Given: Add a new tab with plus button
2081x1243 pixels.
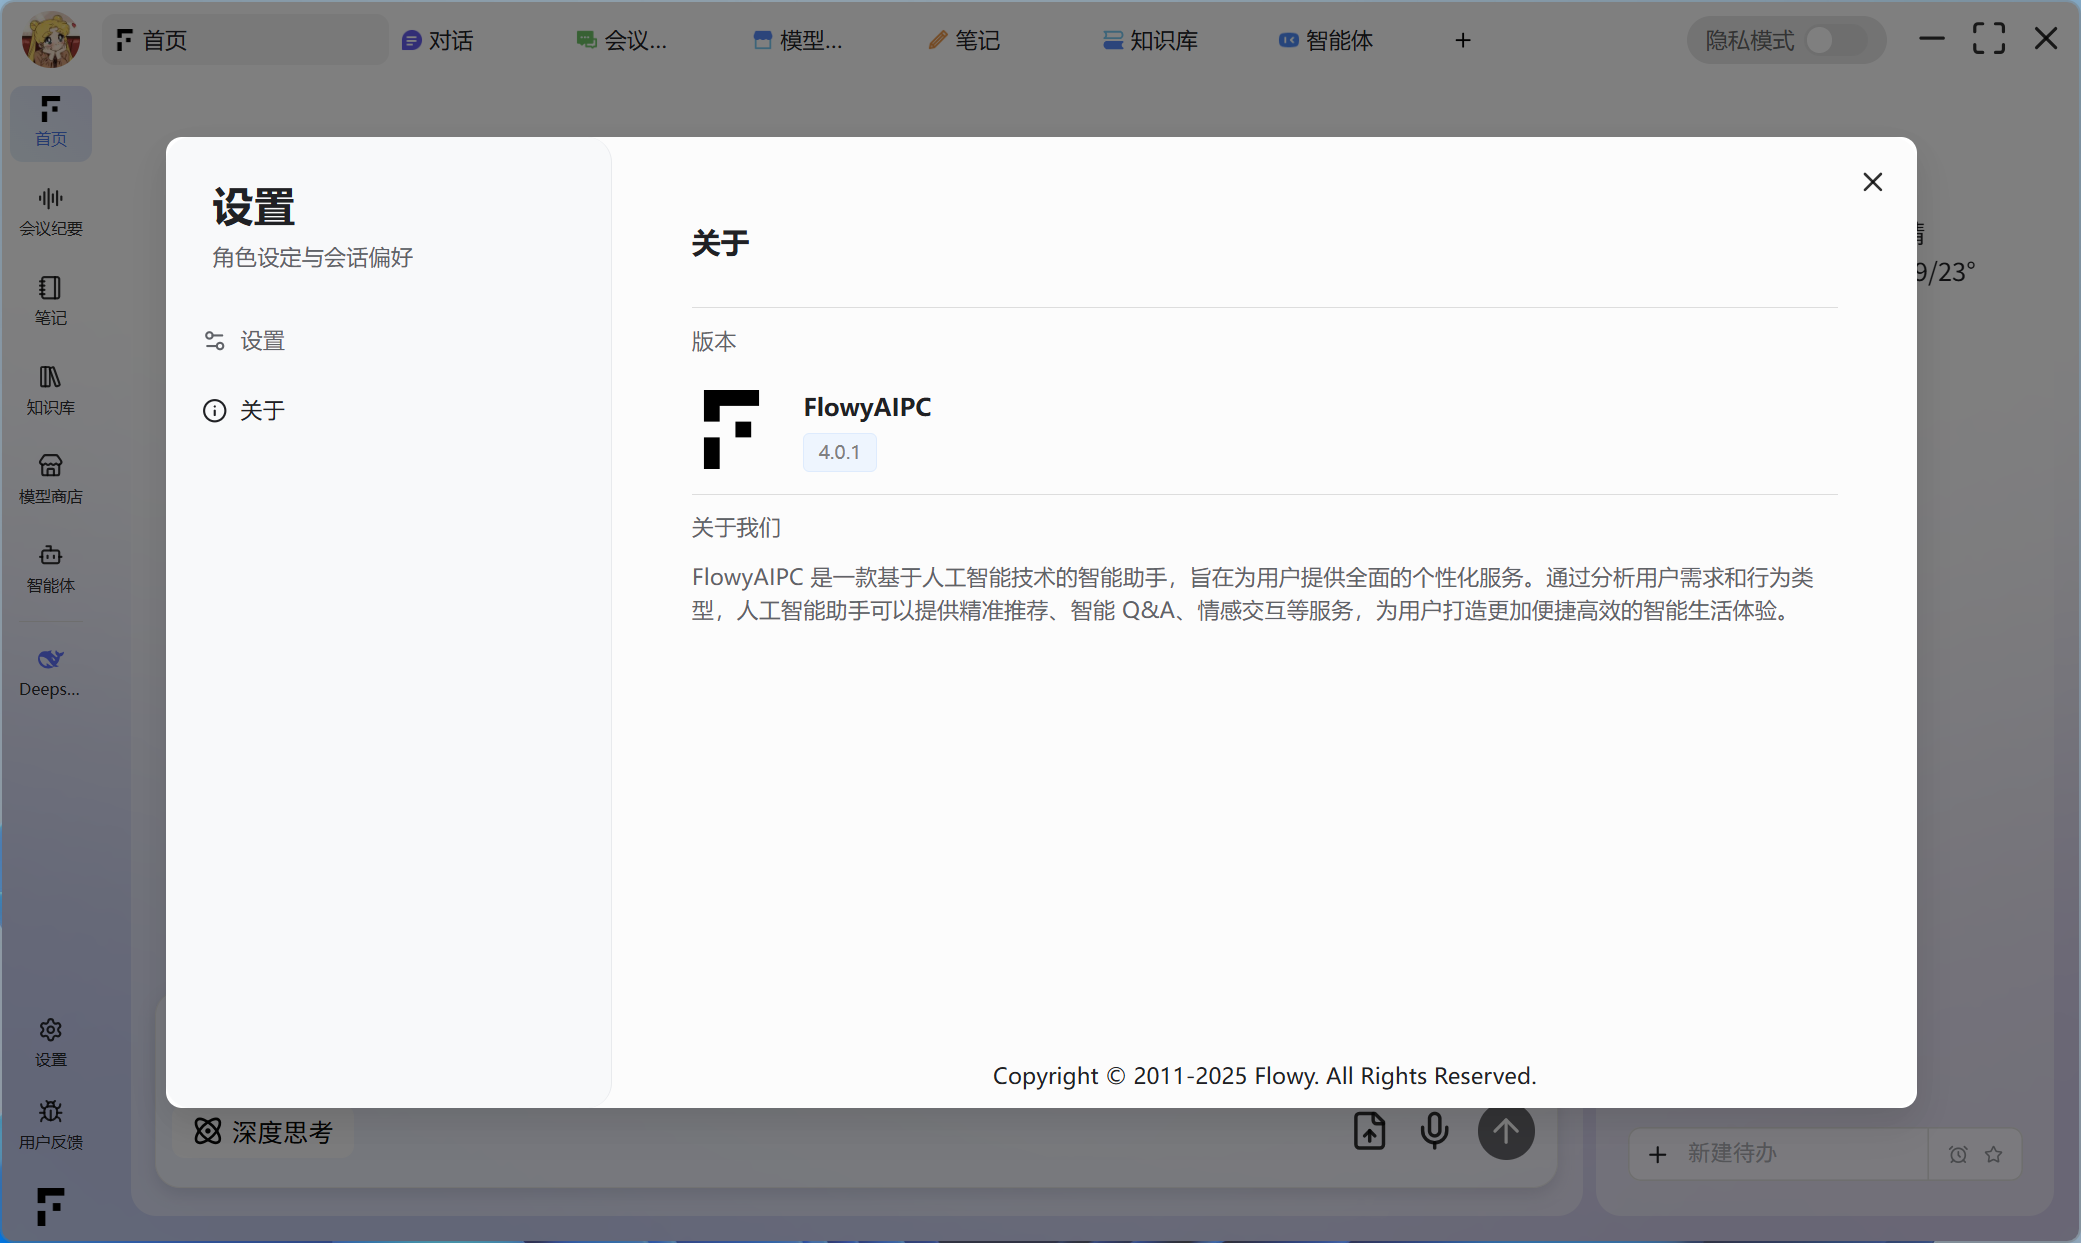Looking at the screenshot, I should coord(1463,40).
